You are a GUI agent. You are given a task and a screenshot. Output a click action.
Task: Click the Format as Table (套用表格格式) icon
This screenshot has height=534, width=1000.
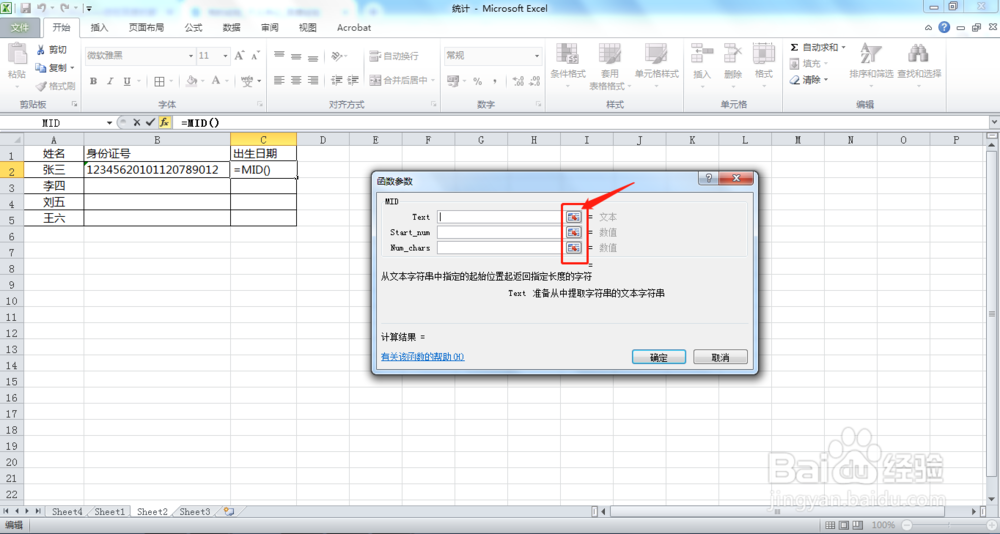609,55
